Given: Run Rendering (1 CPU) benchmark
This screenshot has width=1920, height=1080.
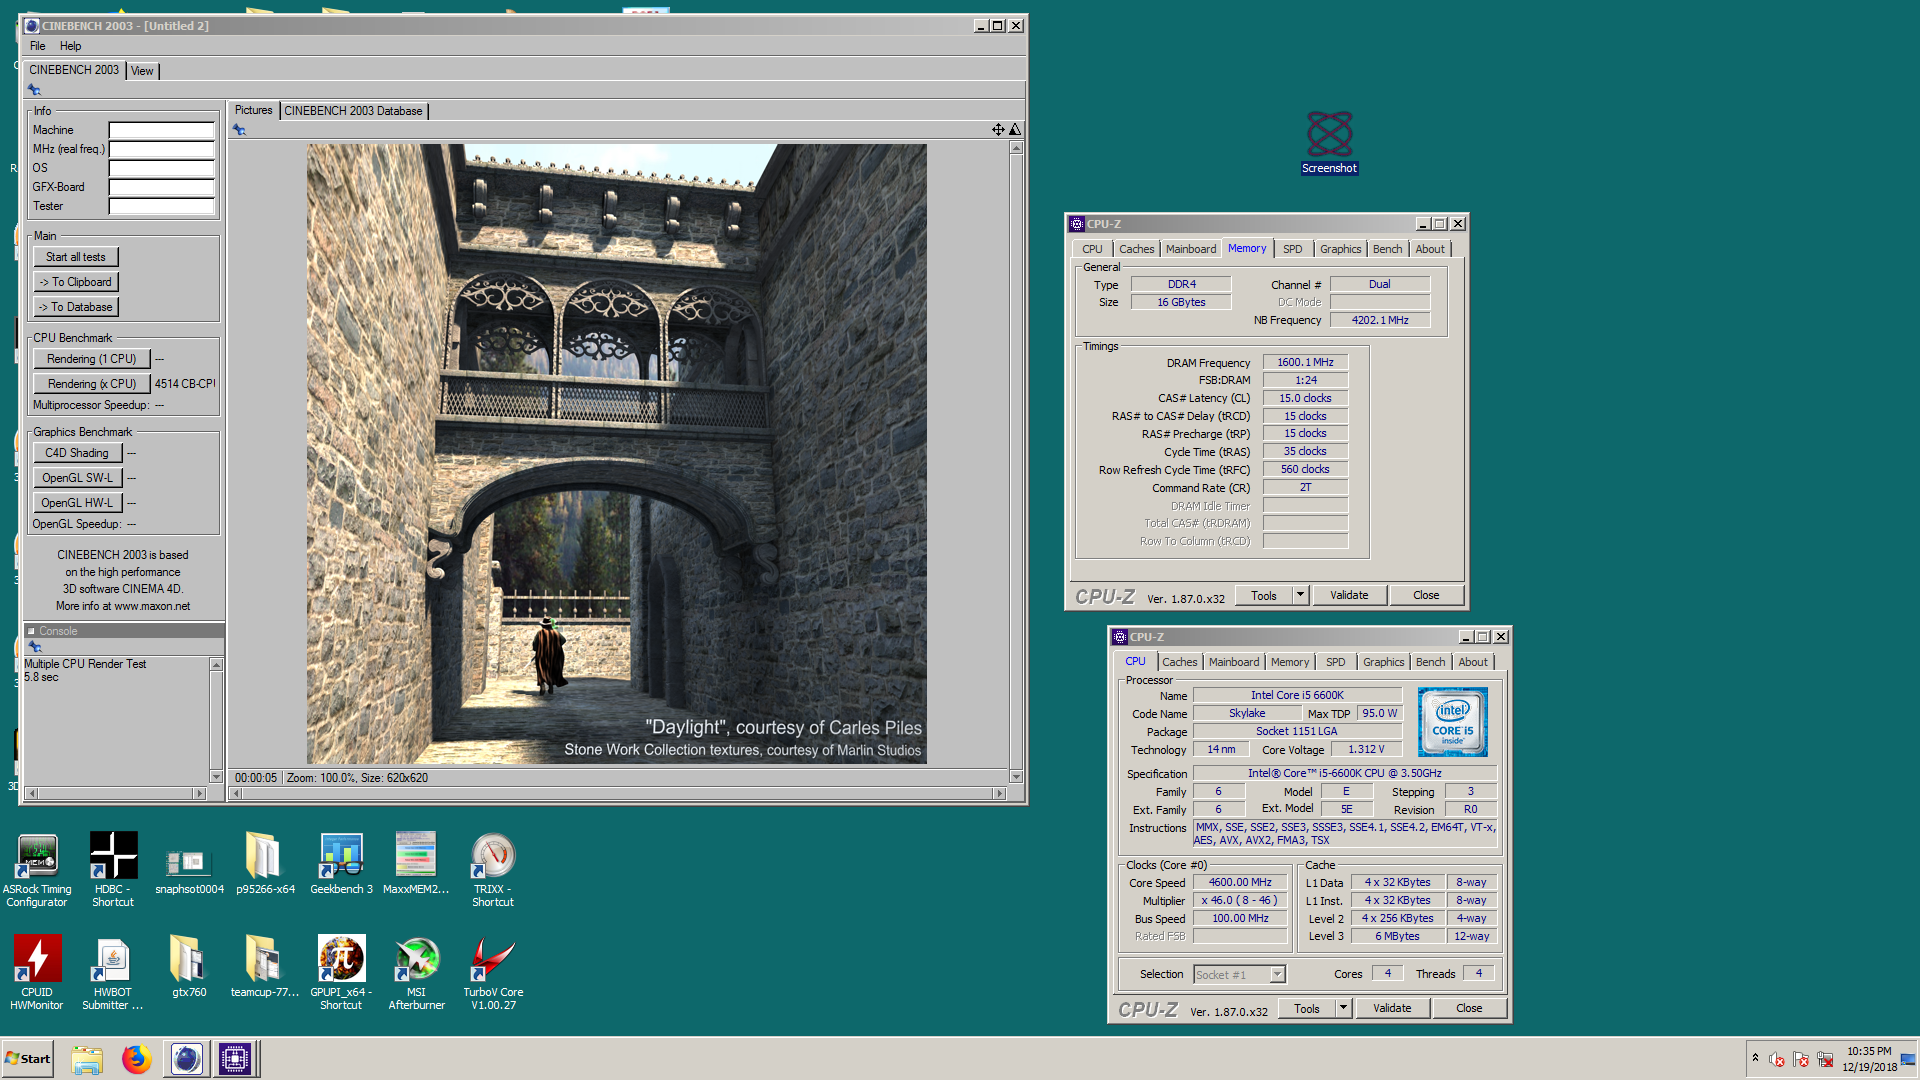Looking at the screenshot, I should click(92, 359).
